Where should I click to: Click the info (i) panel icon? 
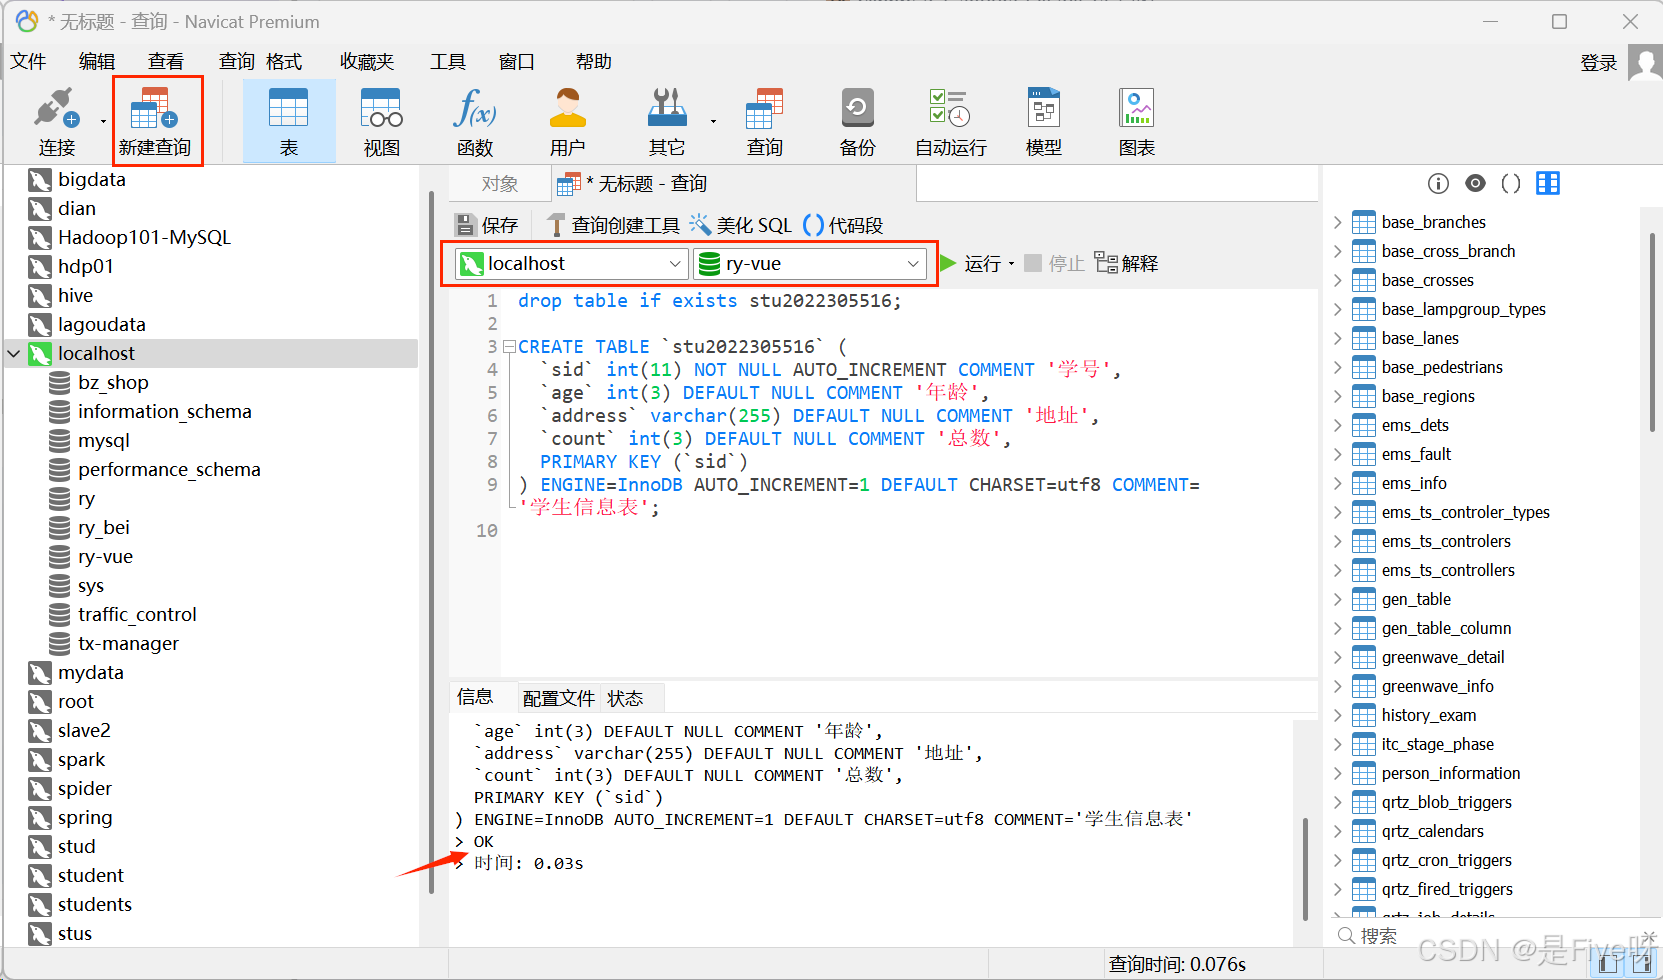pos(1438,183)
